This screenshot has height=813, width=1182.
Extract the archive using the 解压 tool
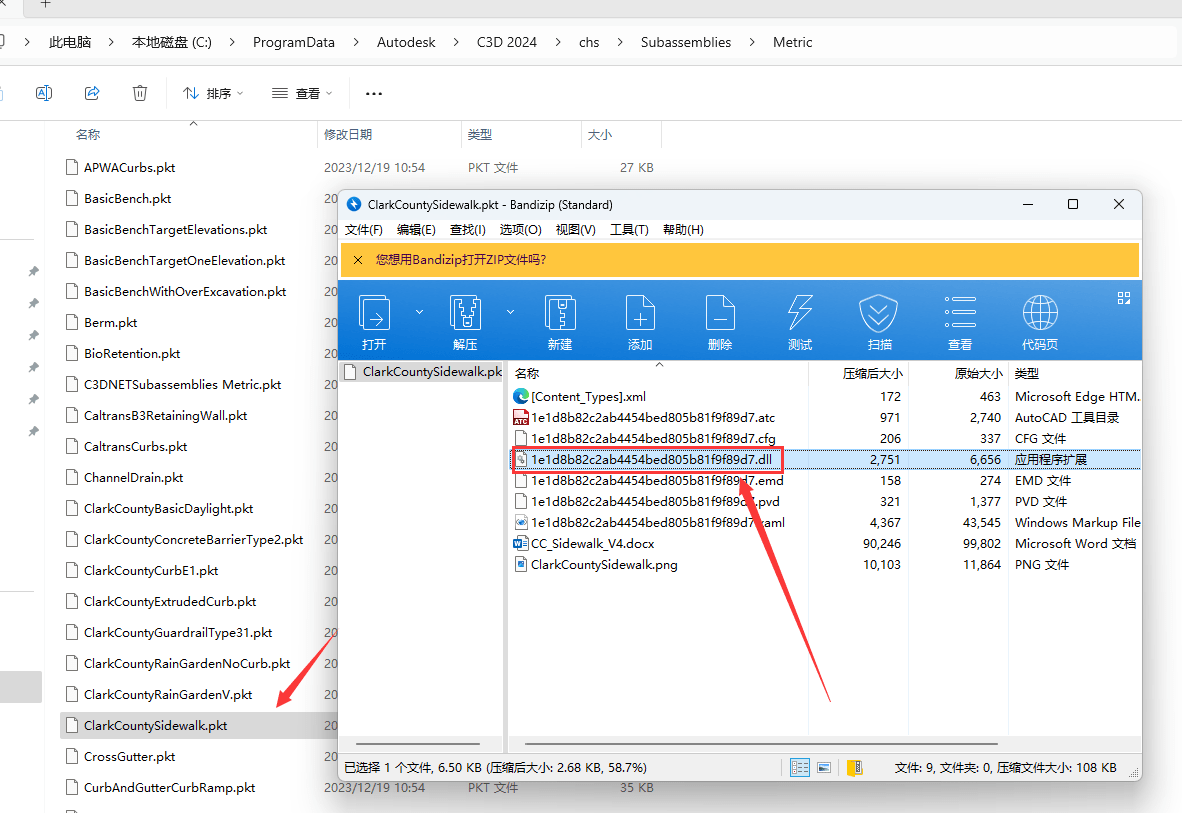coord(465,320)
